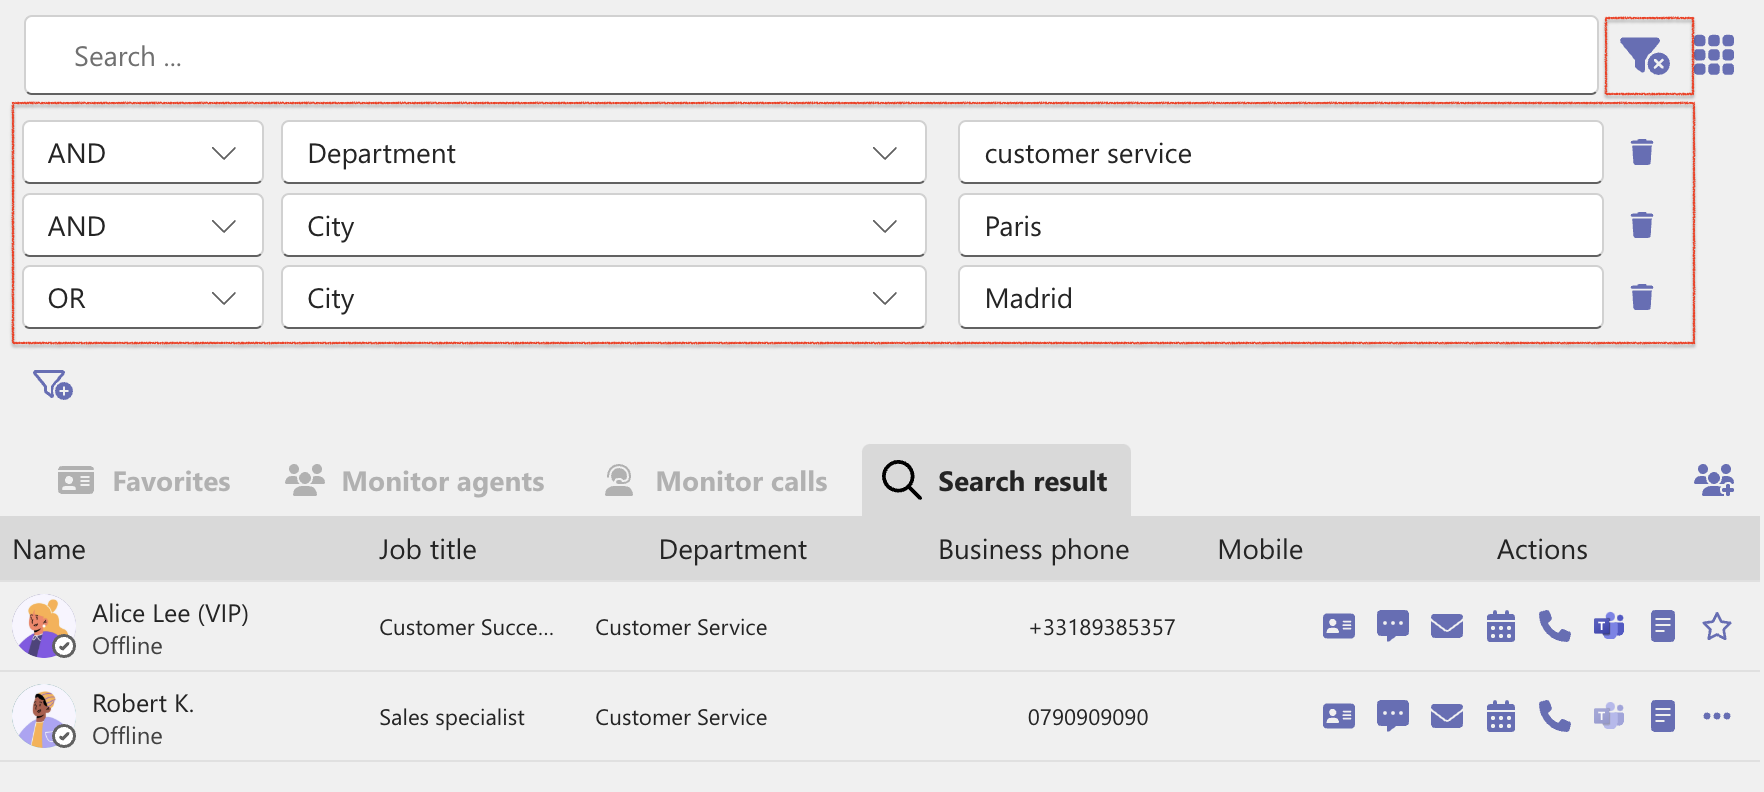Viewport: 1764px width, 792px height.
Task: Open more actions for Robert K.
Action: [1717, 716]
